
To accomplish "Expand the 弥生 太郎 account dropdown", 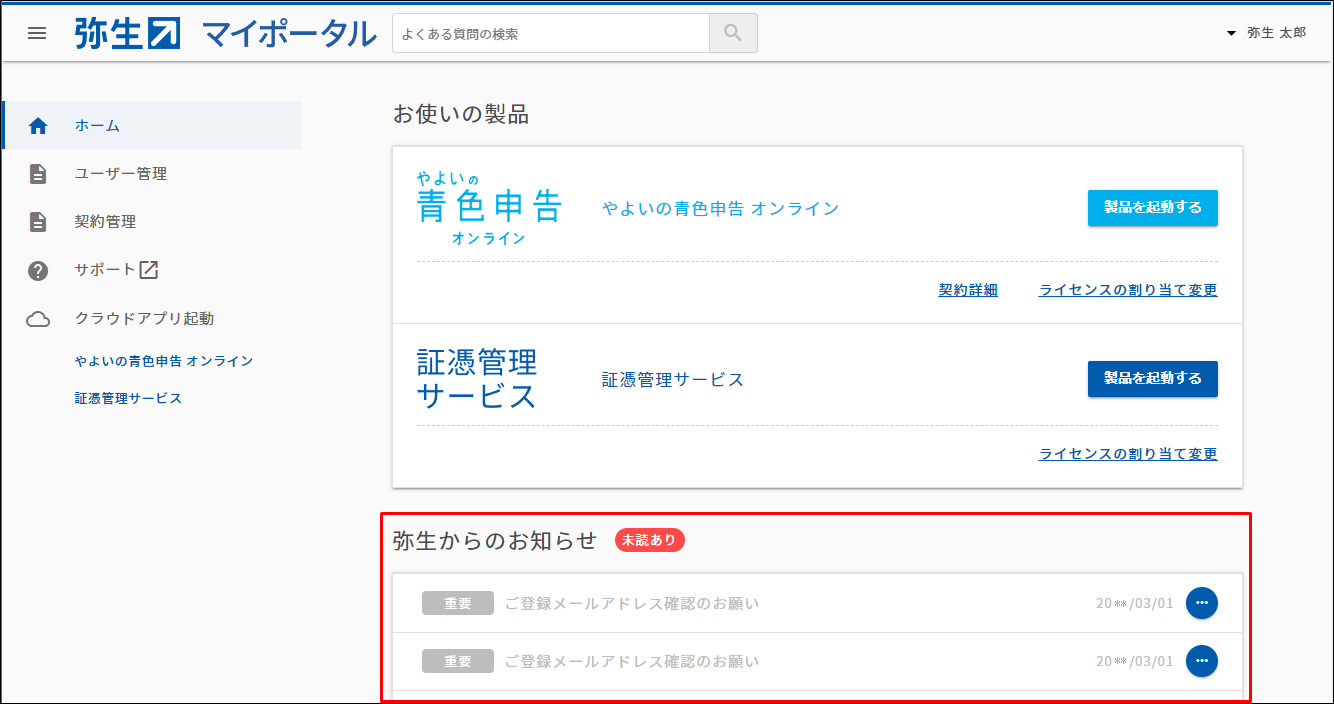I will point(1266,33).
